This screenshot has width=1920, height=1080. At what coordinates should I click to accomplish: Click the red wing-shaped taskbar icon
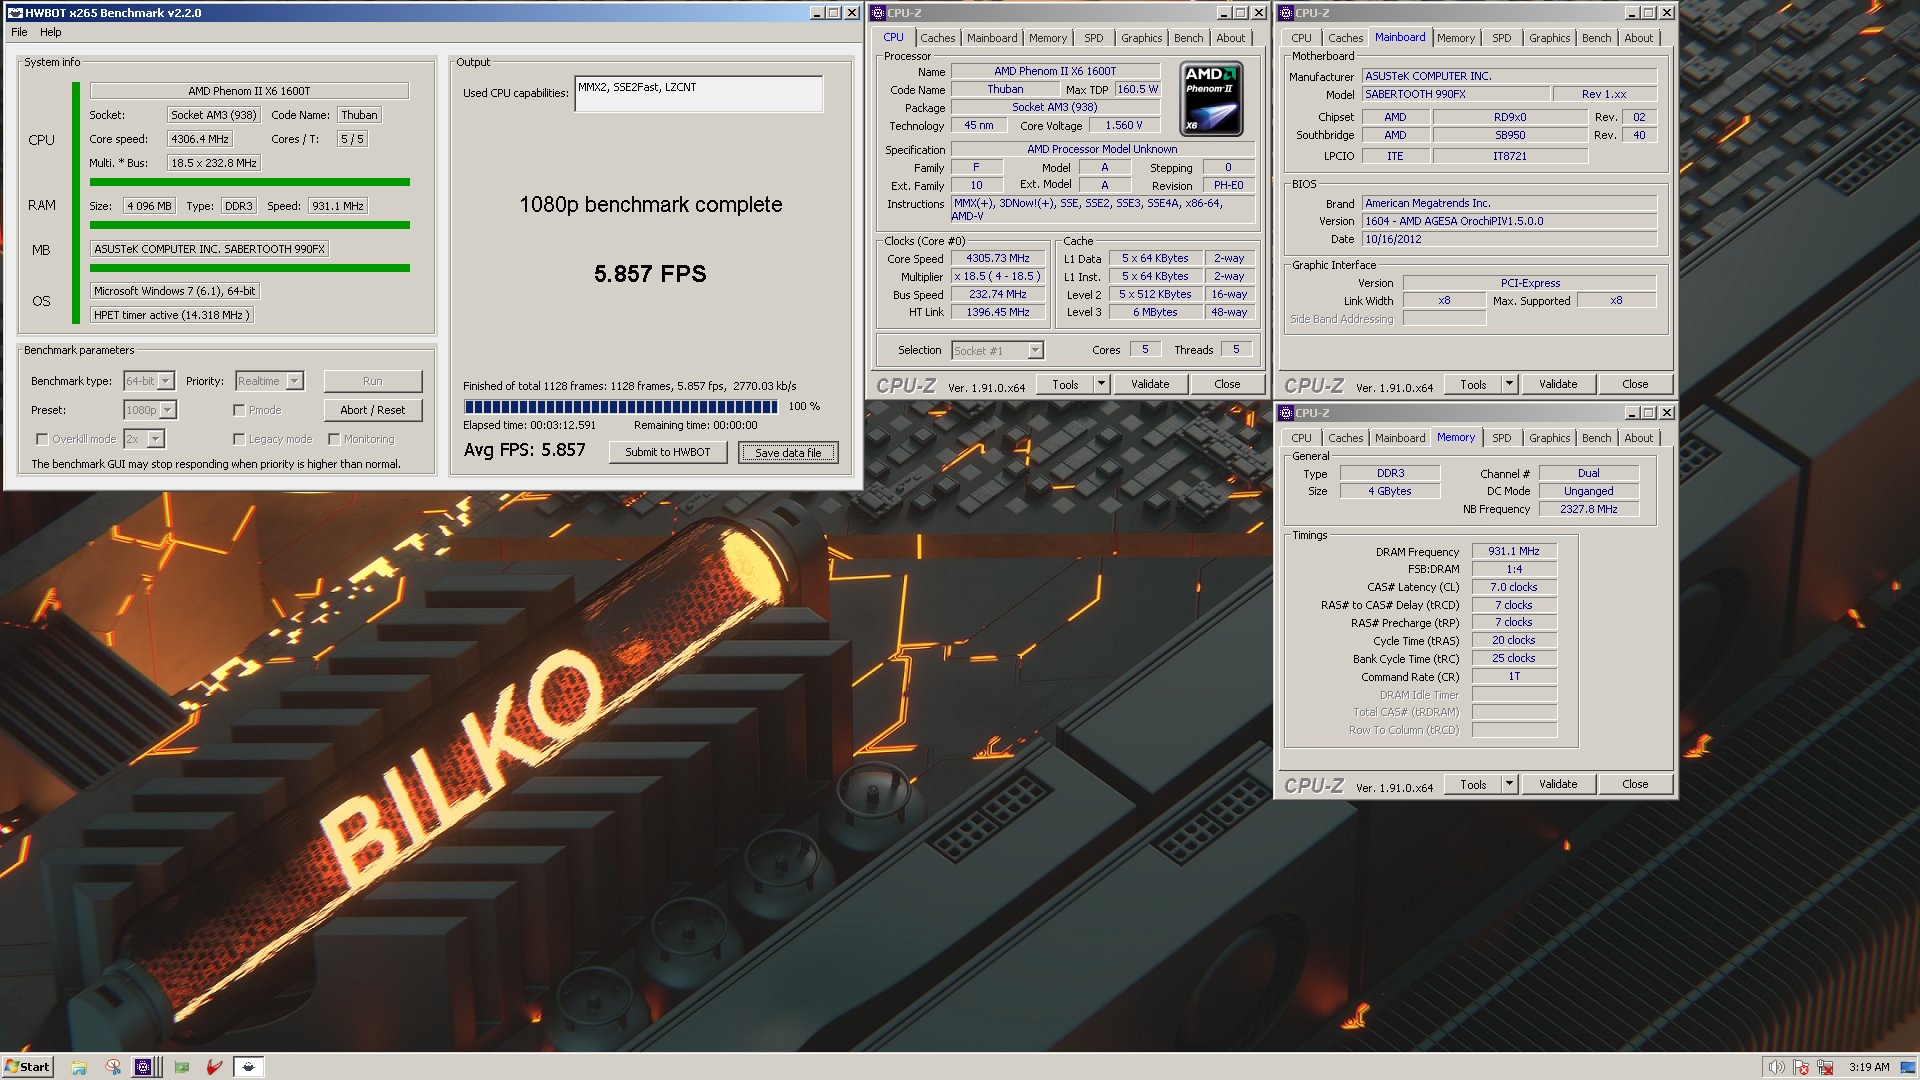click(x=214, y=1067)
